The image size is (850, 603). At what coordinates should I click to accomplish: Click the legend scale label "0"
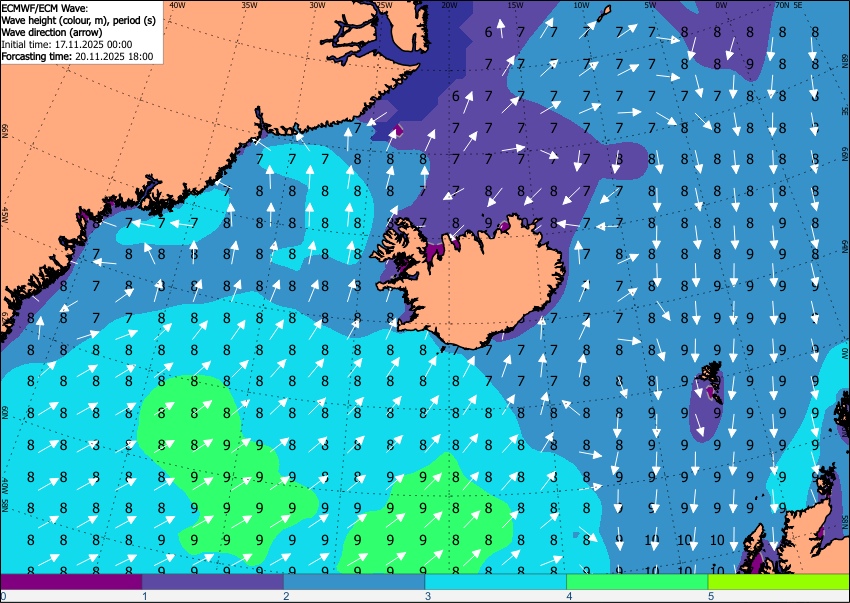[x=3, y=596]
